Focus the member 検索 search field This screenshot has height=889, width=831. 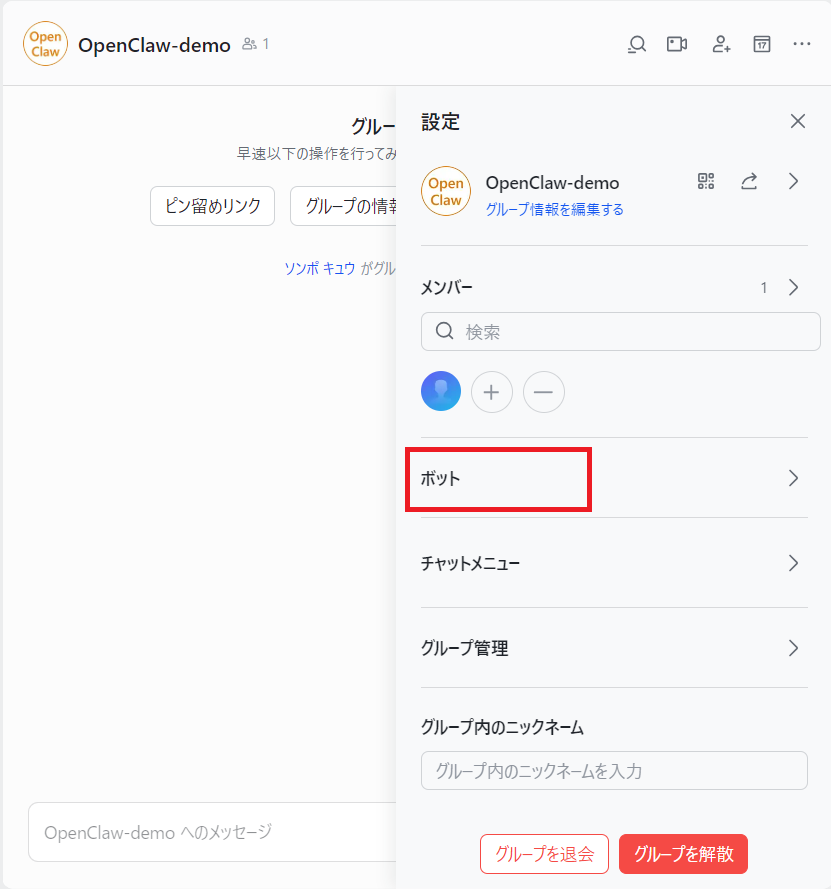tap(621, 332)
